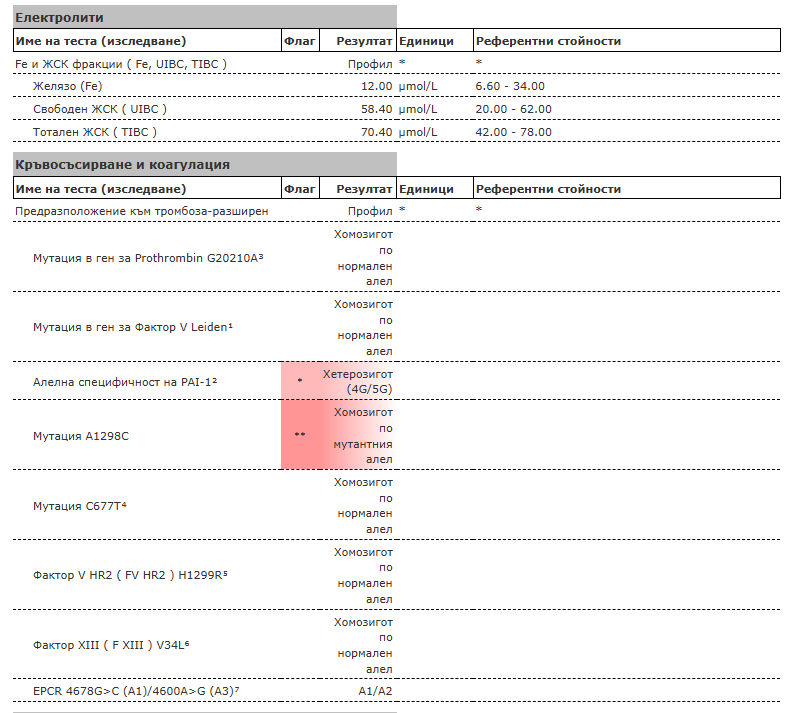
Task: Click the A1/A2 result for EPCR
Action: point(376,691)
